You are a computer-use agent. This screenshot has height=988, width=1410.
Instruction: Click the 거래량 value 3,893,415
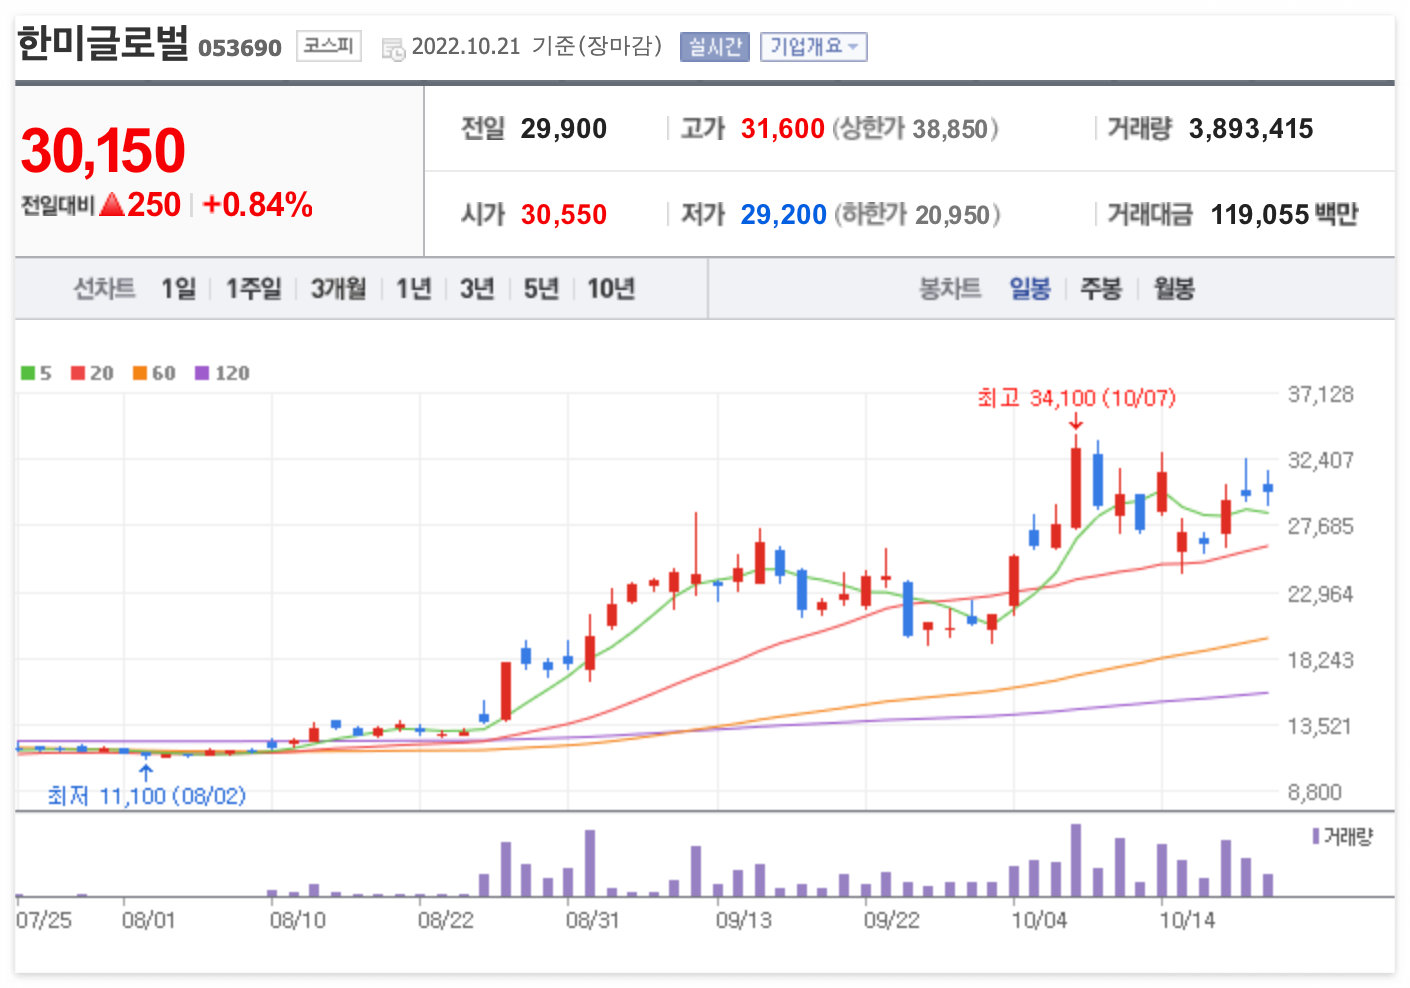click(1251, 129)
